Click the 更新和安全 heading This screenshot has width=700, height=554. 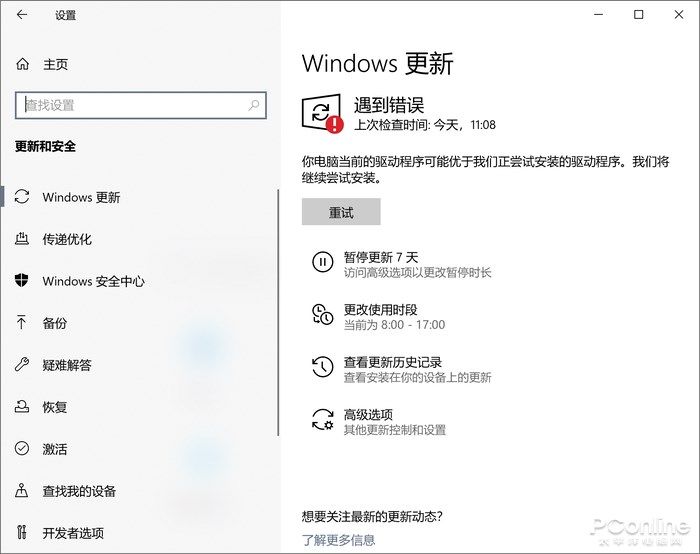[x=45, y=146]
